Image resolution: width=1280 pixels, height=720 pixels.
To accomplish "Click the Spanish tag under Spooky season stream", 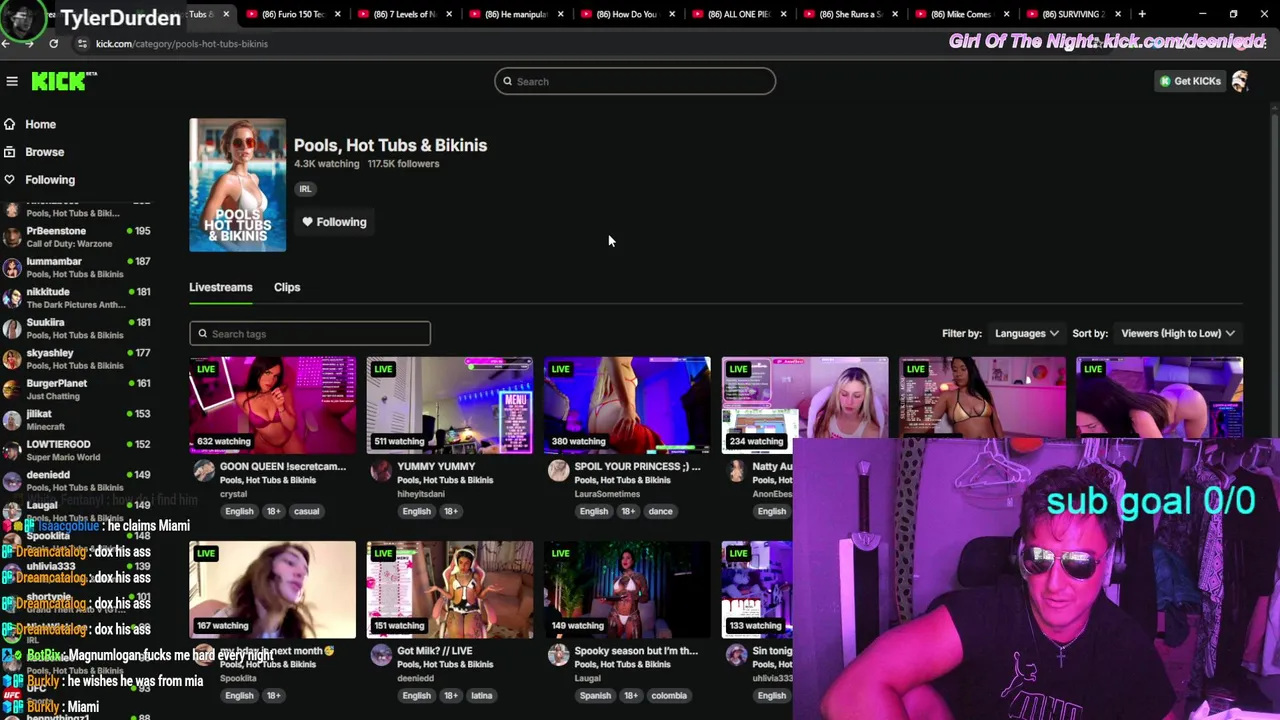I will pos(595,695).
